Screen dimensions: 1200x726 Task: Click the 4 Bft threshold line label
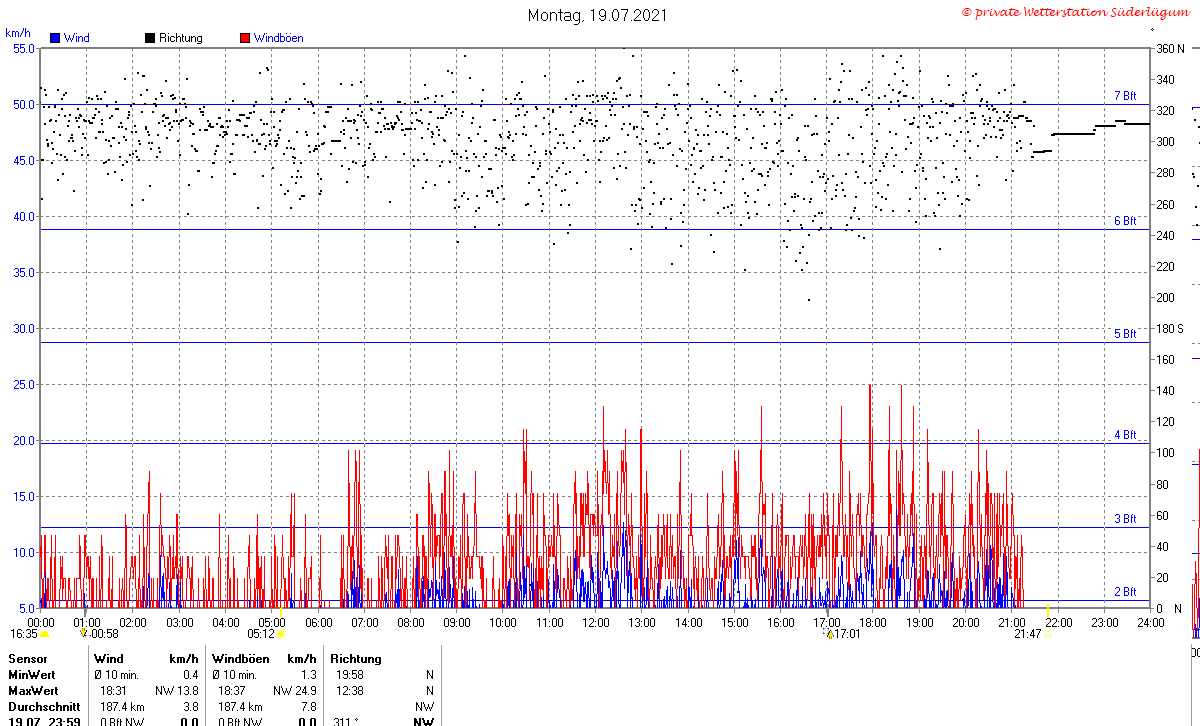tap(1125, 435)
